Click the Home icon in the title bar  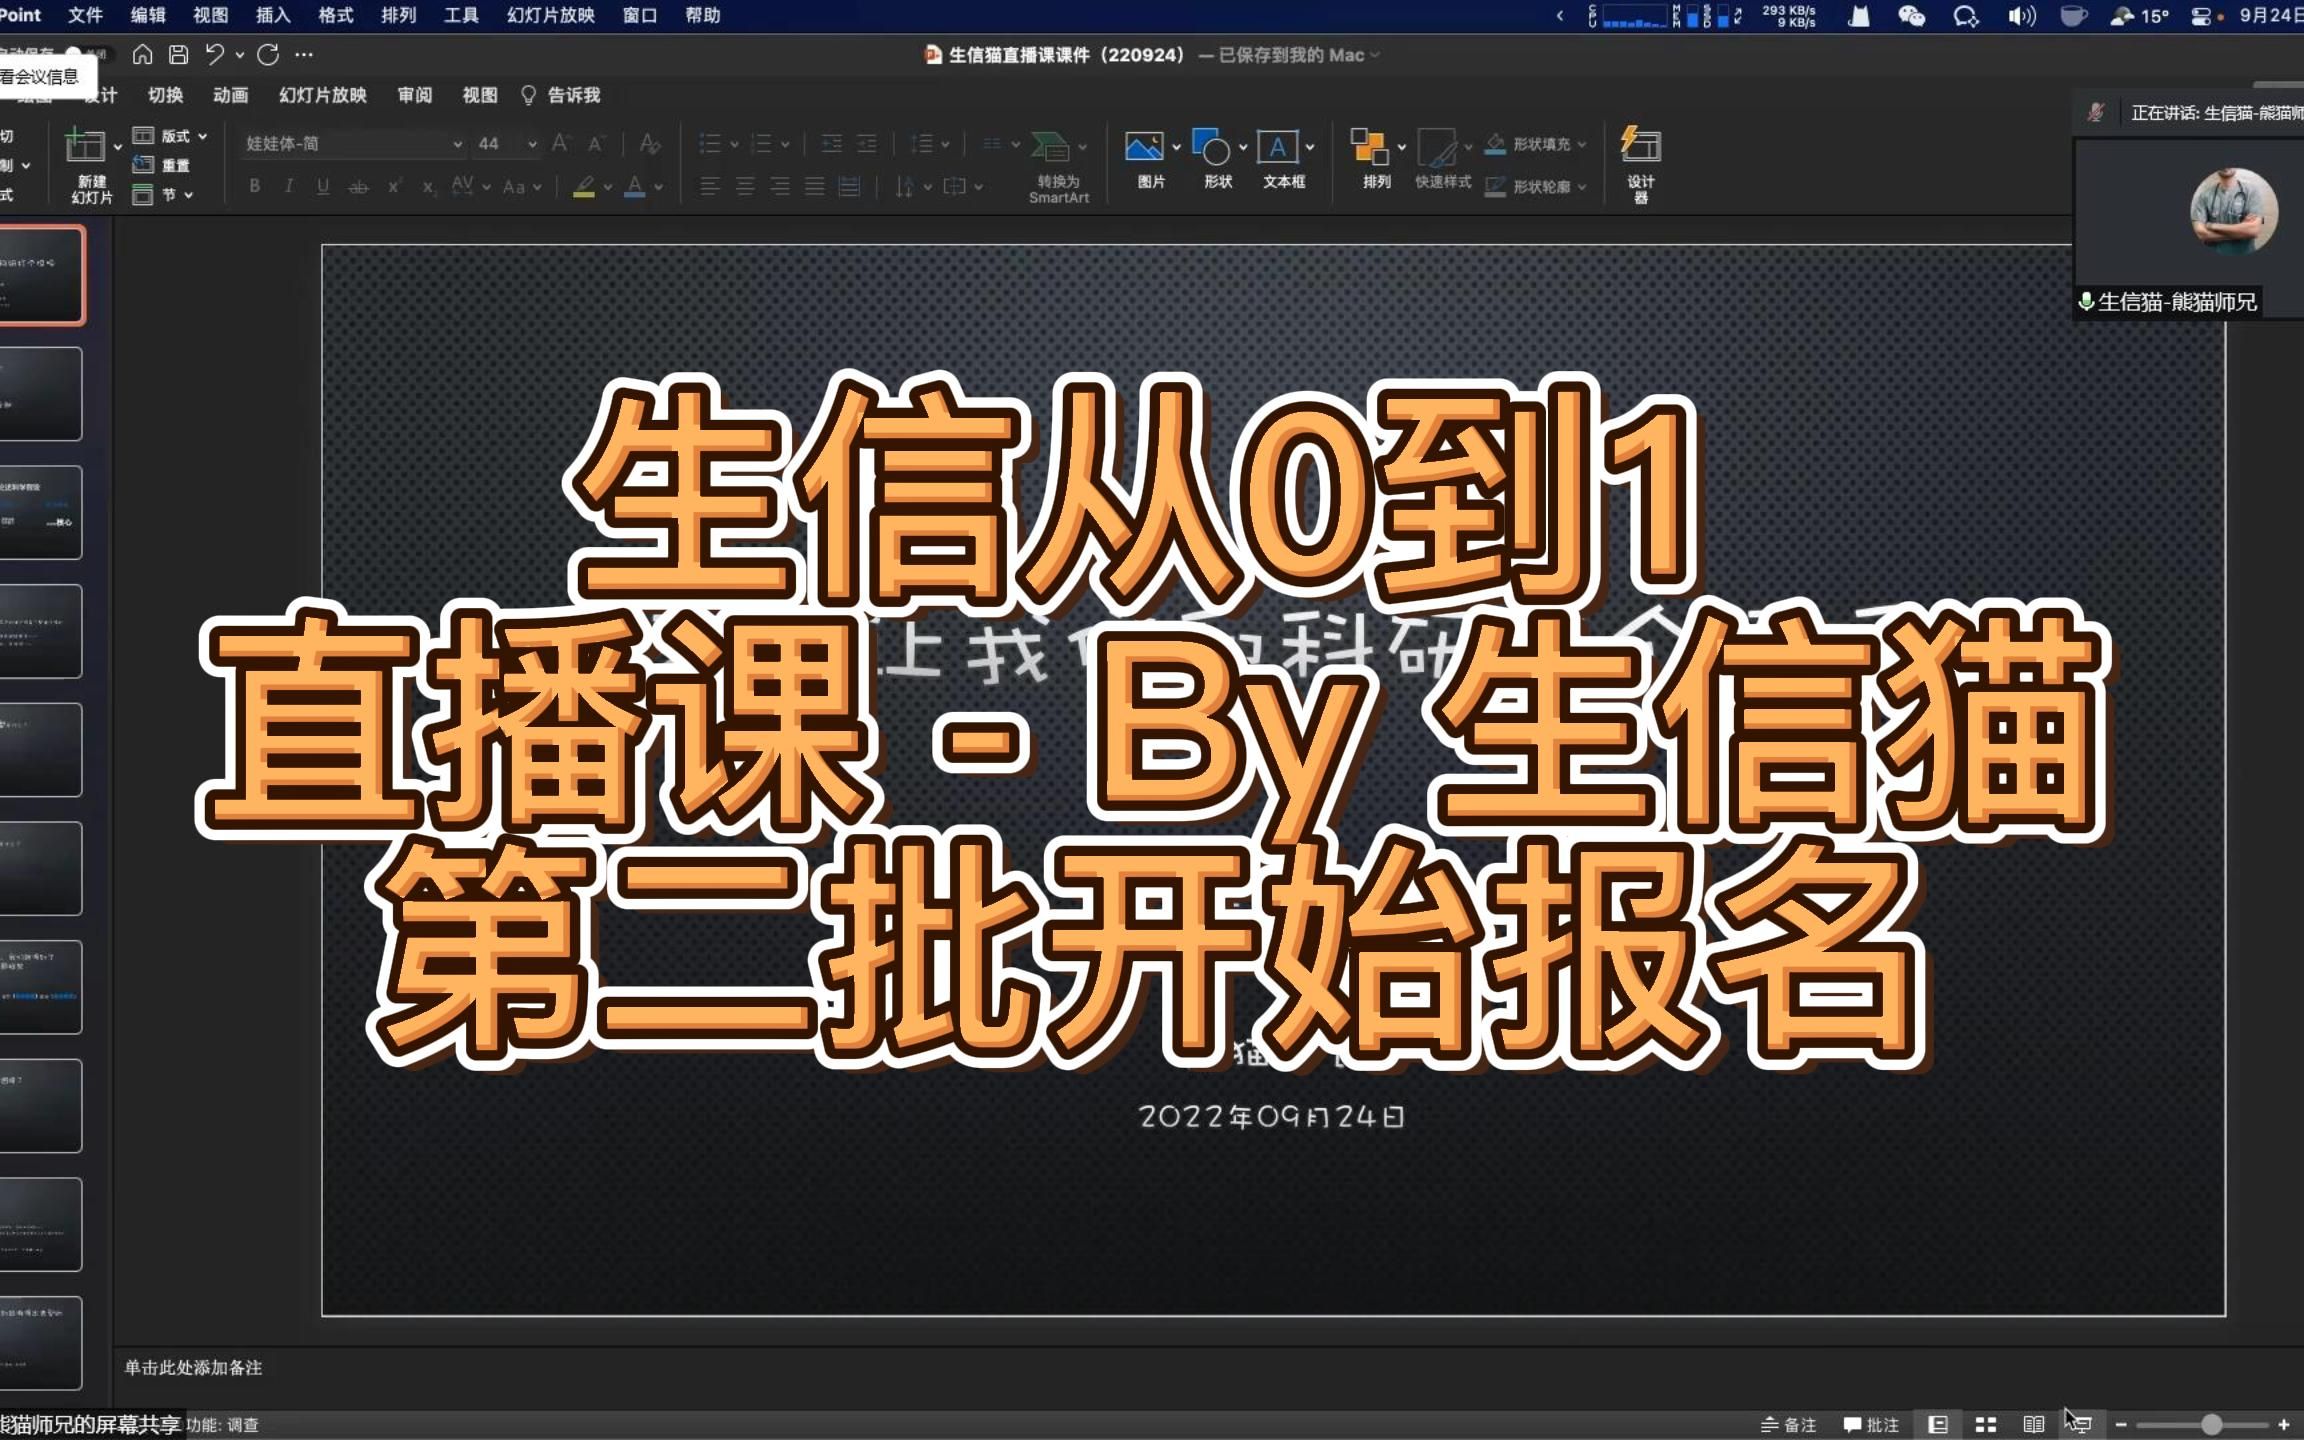tap(143, 55)
